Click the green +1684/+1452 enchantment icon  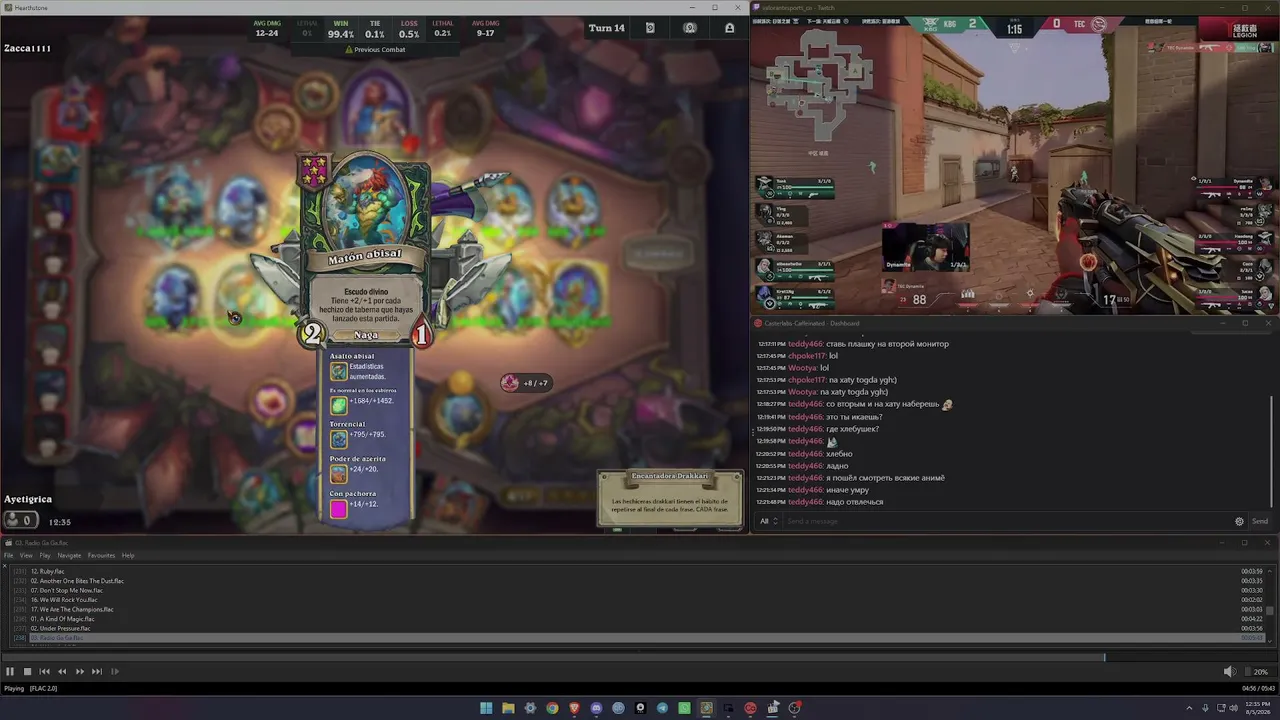tap(339, 405)
